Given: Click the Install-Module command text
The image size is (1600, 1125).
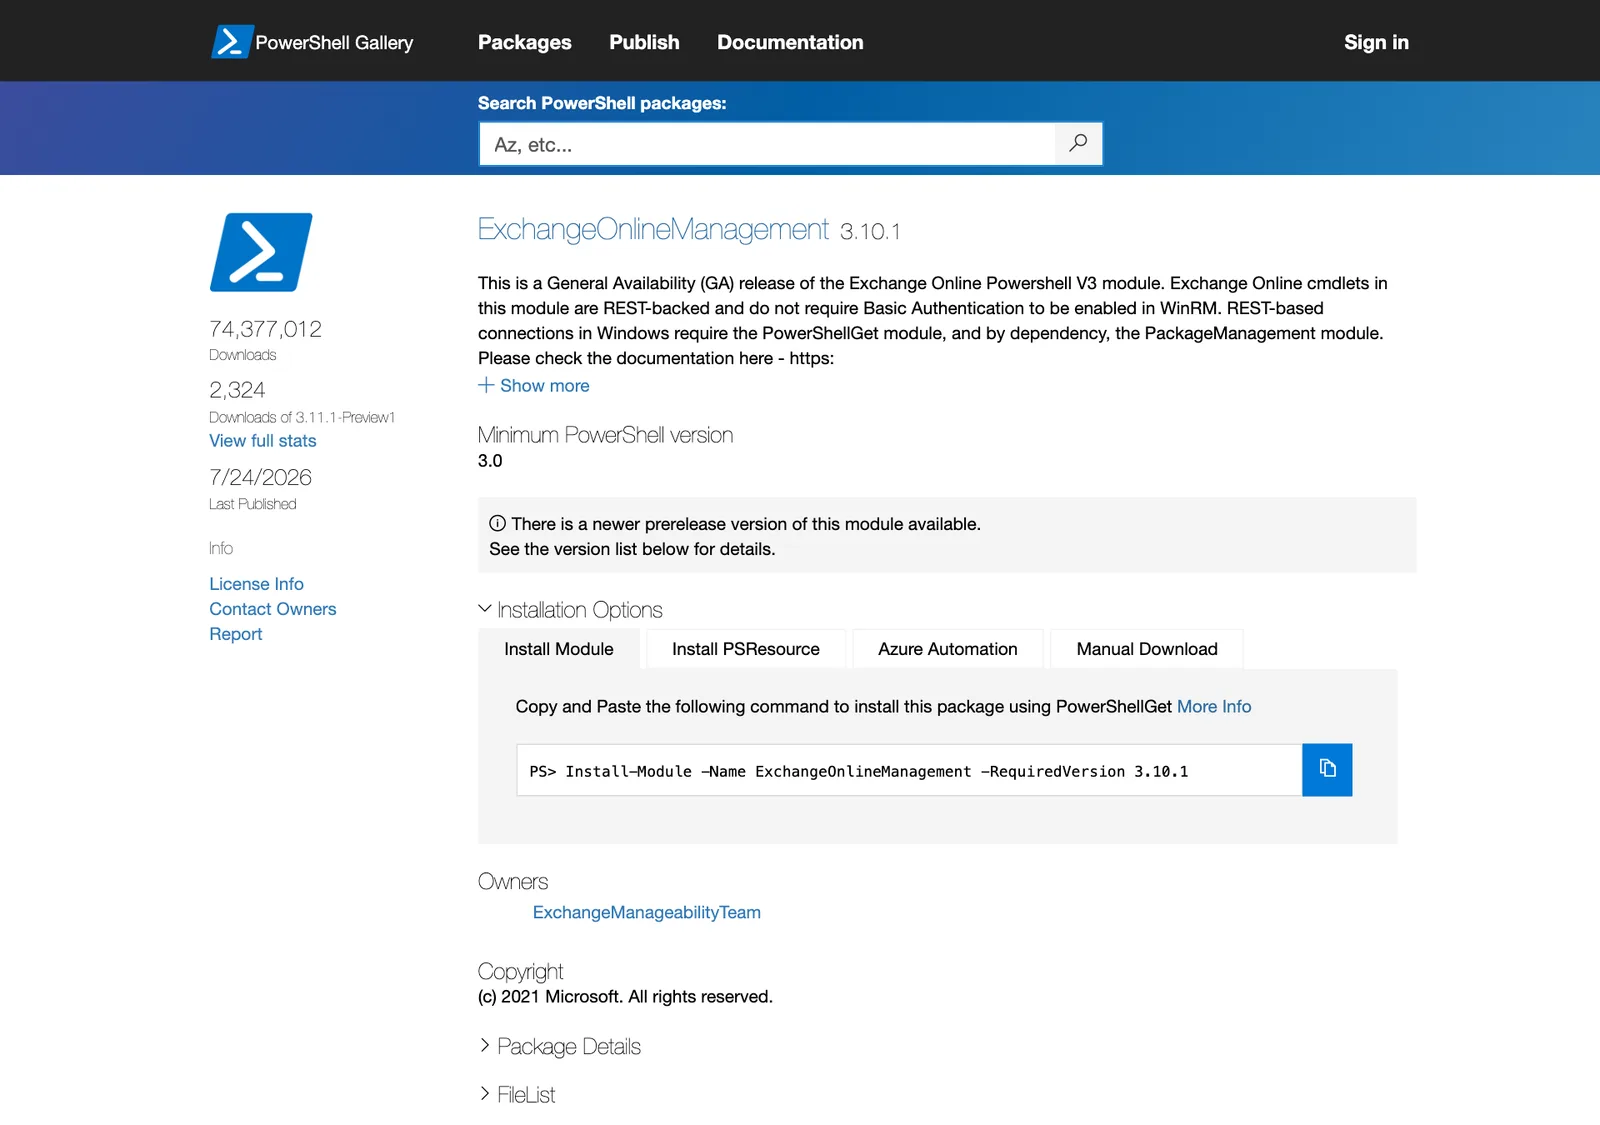Looking at the screenshot, I should pos(859,771).
